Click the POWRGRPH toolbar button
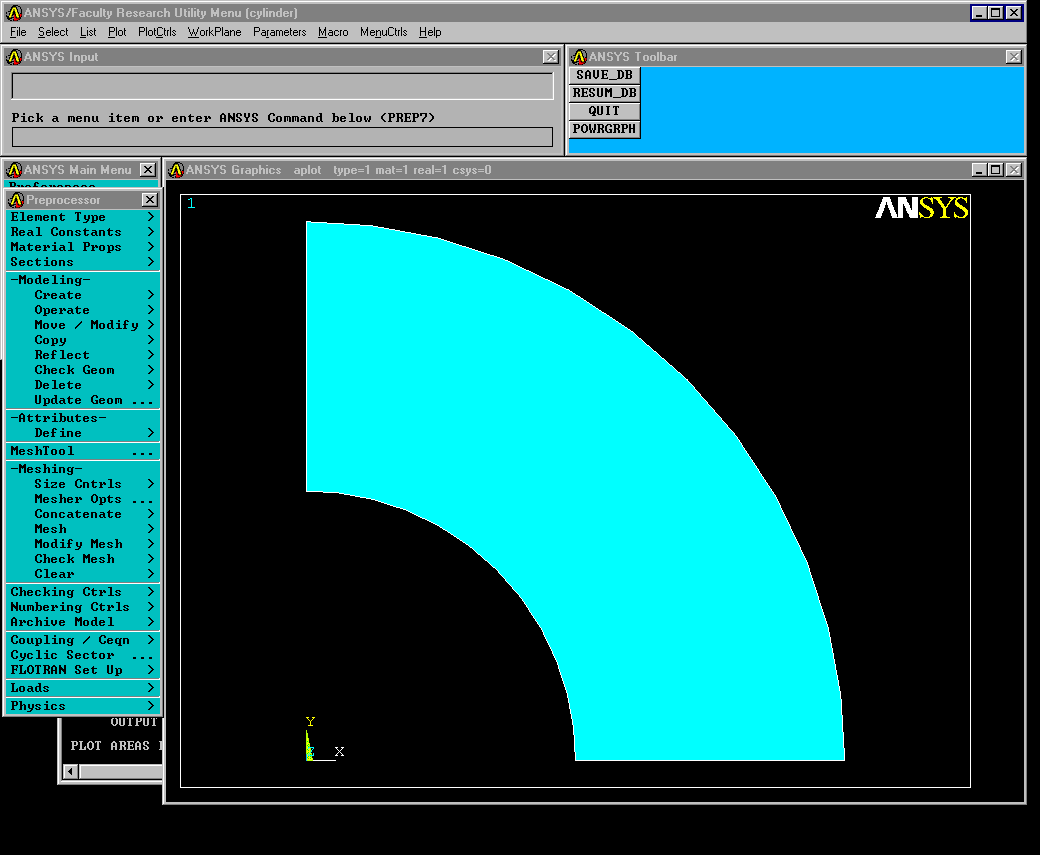Viewport: 1040px width, 855px height. (x=604, y=129)
